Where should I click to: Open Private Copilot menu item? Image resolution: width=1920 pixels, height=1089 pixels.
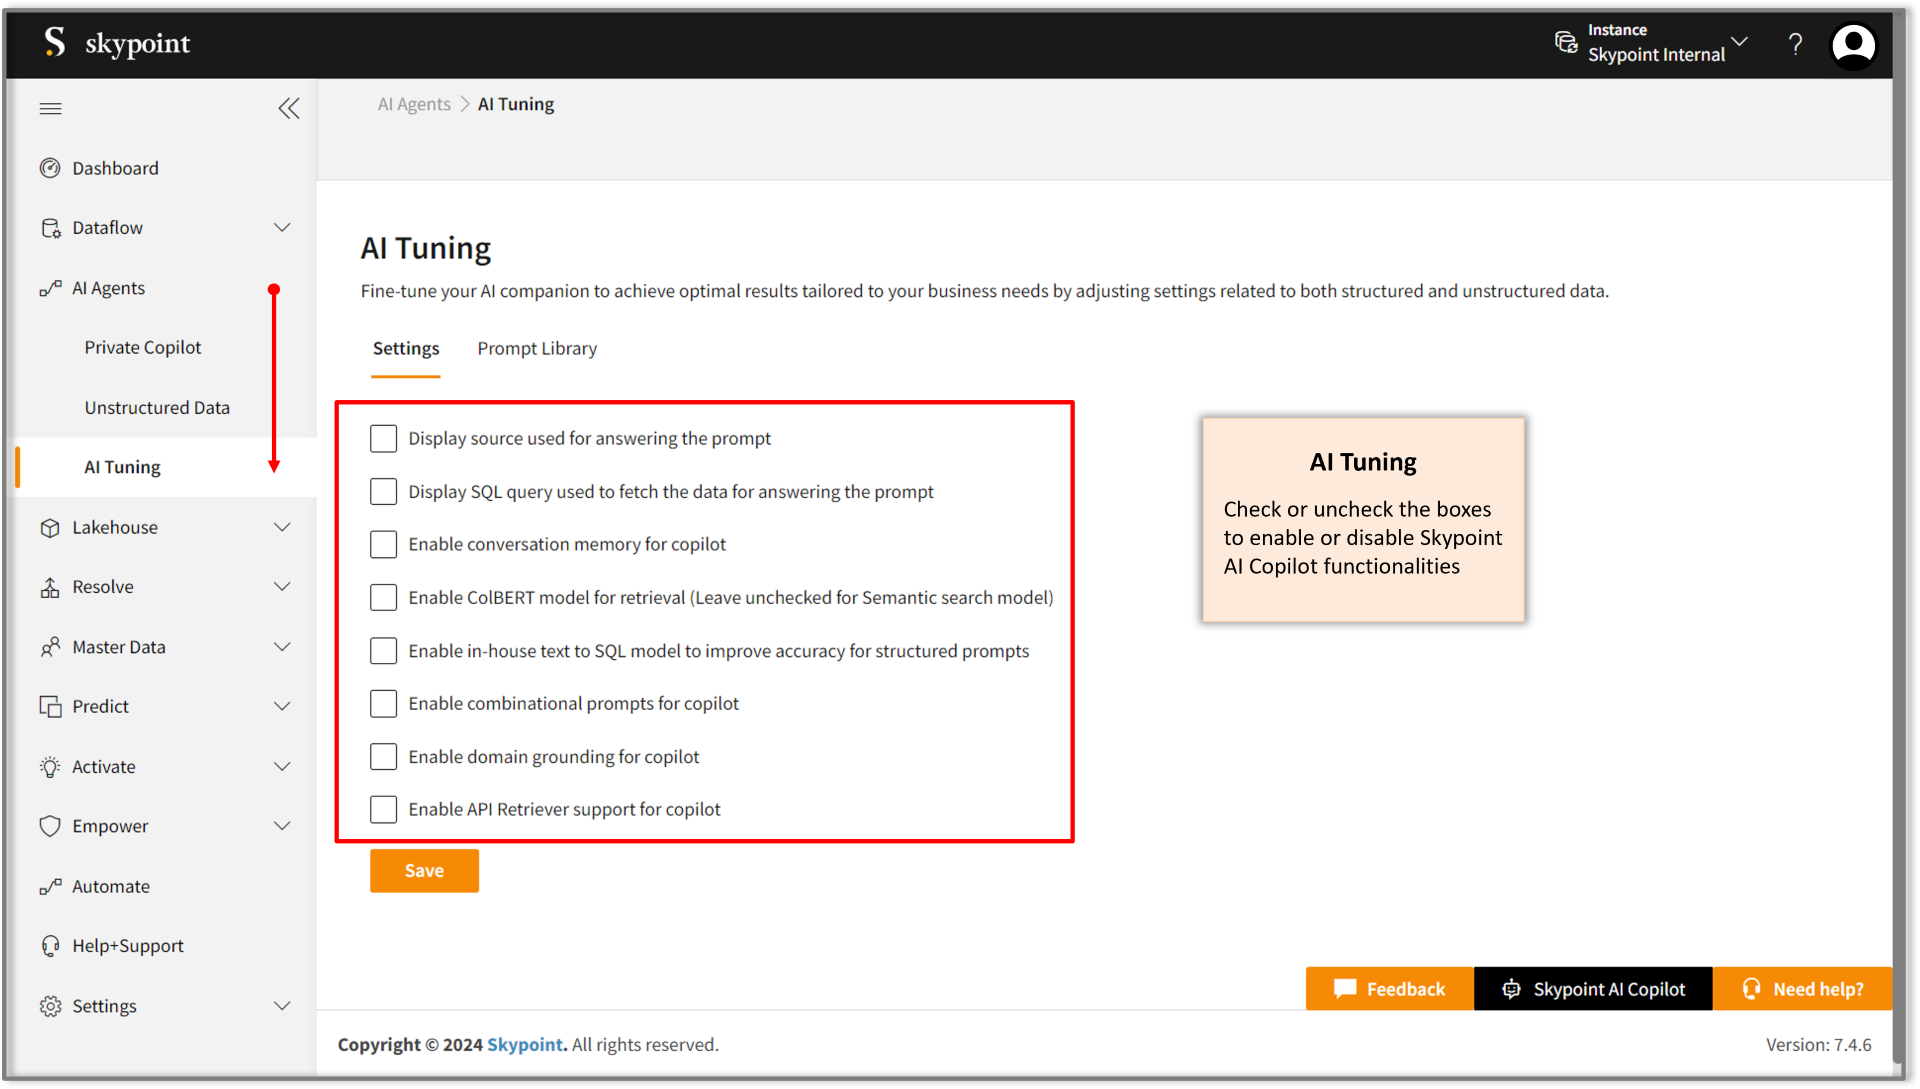coord(143,348)
